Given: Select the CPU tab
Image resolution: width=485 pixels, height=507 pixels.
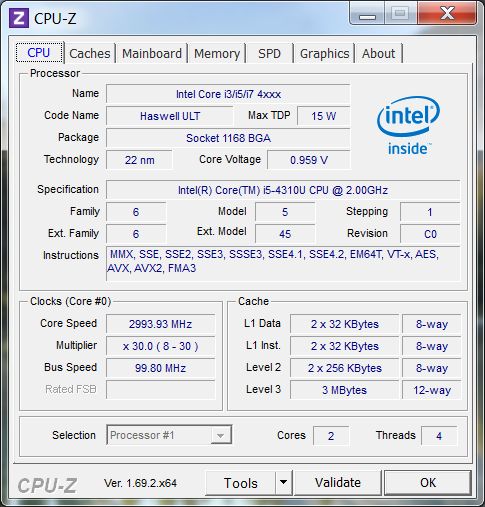Looking at the screenshot, I should coord(39,52).
